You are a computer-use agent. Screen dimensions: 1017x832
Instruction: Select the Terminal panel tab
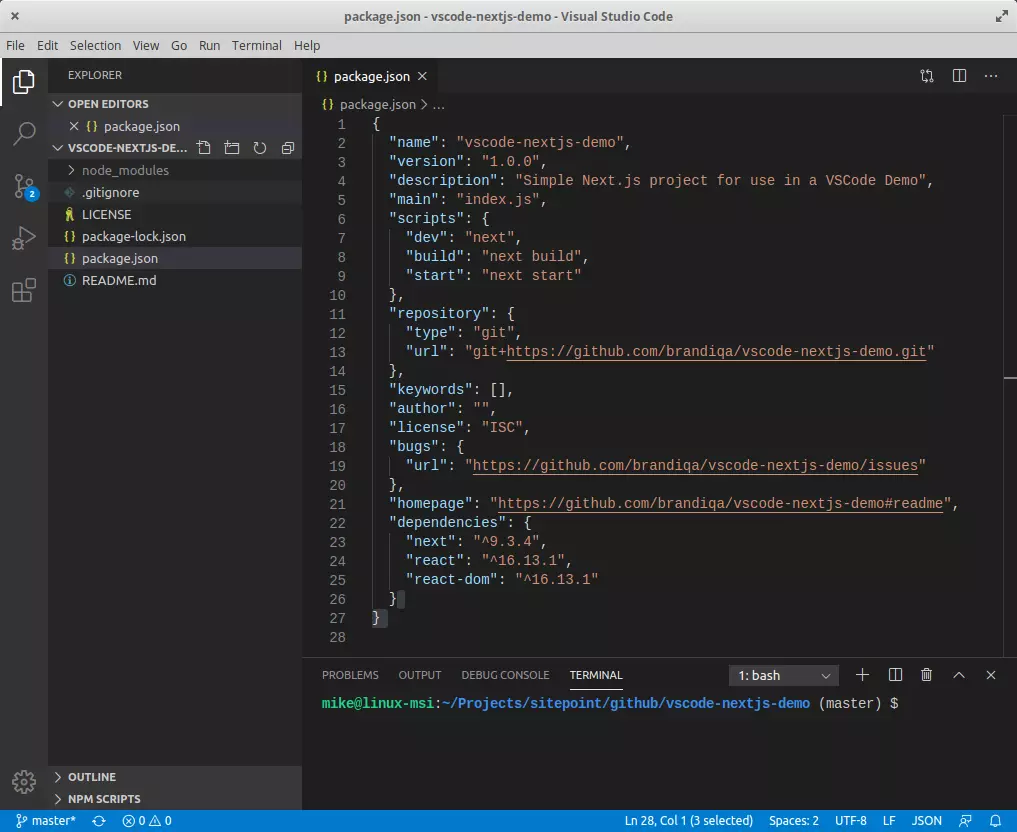(x=596, y=675)
